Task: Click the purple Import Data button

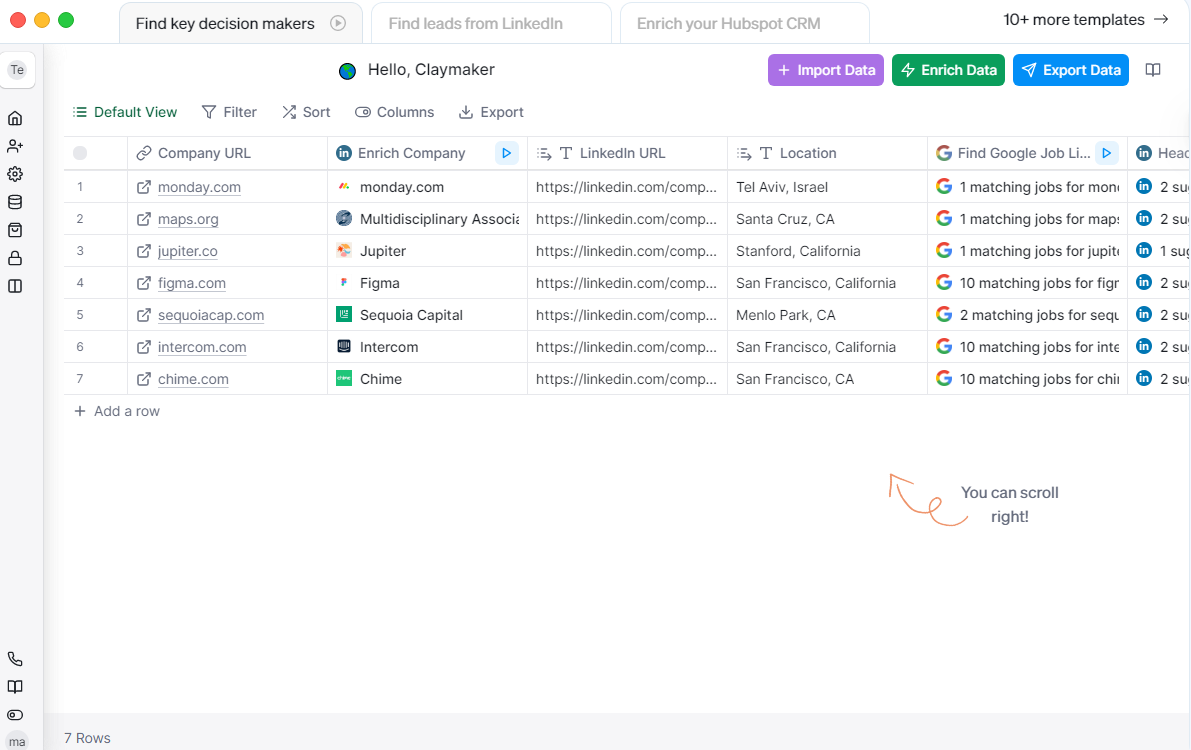Action: point(826,70)
